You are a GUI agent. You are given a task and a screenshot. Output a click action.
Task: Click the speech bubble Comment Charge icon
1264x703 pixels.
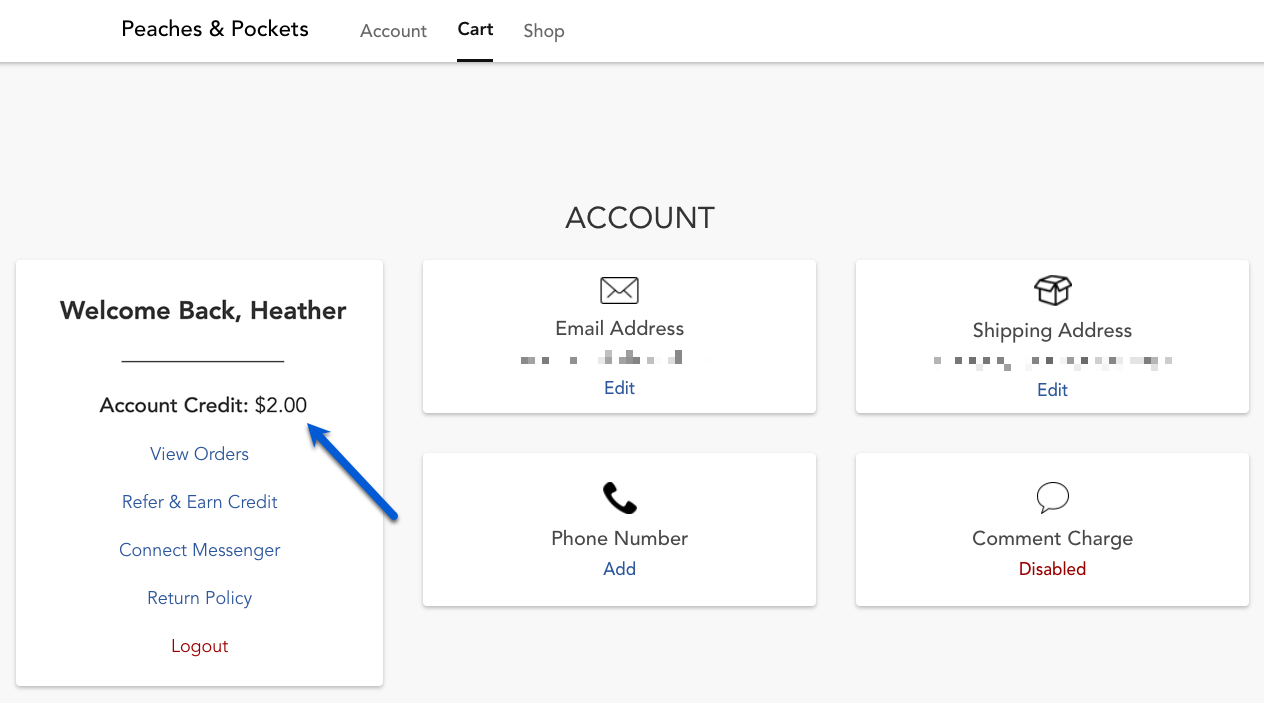[x=1052, y=498]
